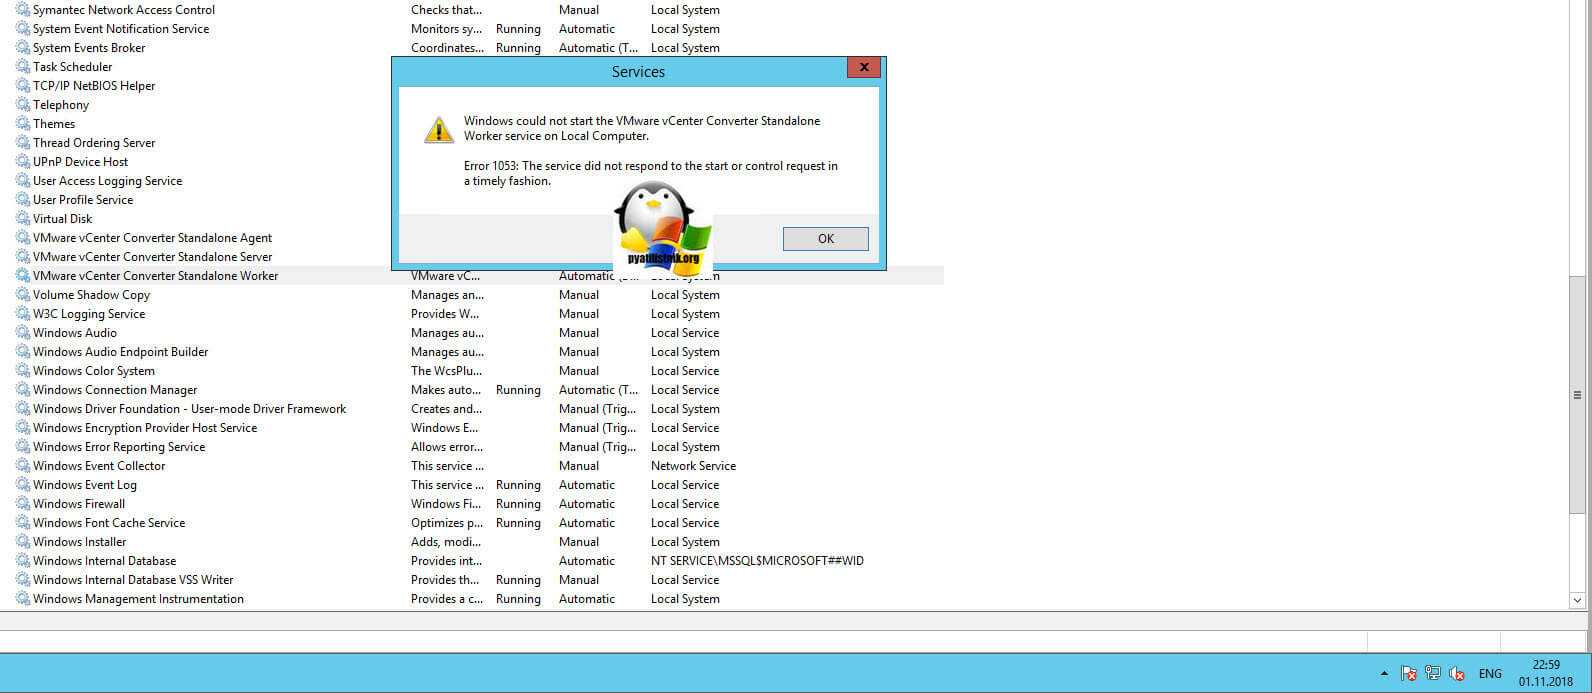The width and height of the screenshot is (1592, 693).
Task: Select the Windows Event Log service
Action: [84, 485]
